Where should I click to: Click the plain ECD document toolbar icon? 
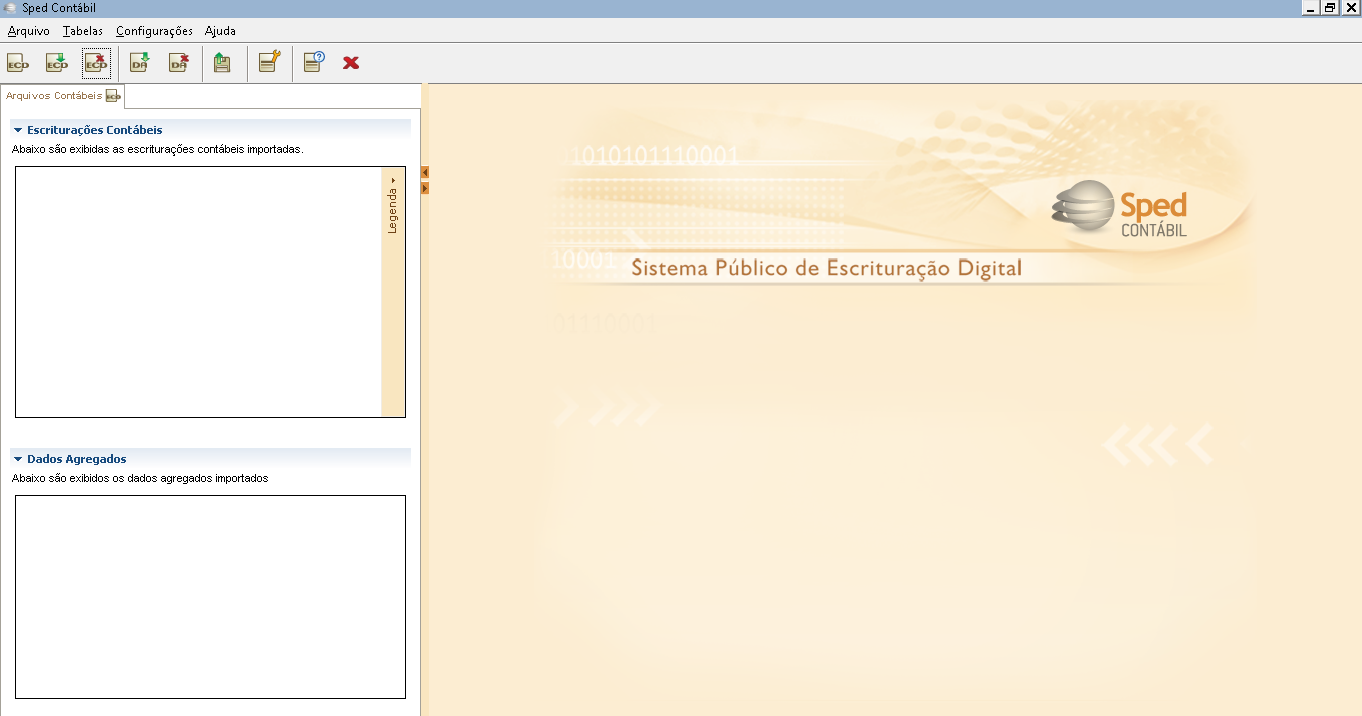(x=18, y=63)
